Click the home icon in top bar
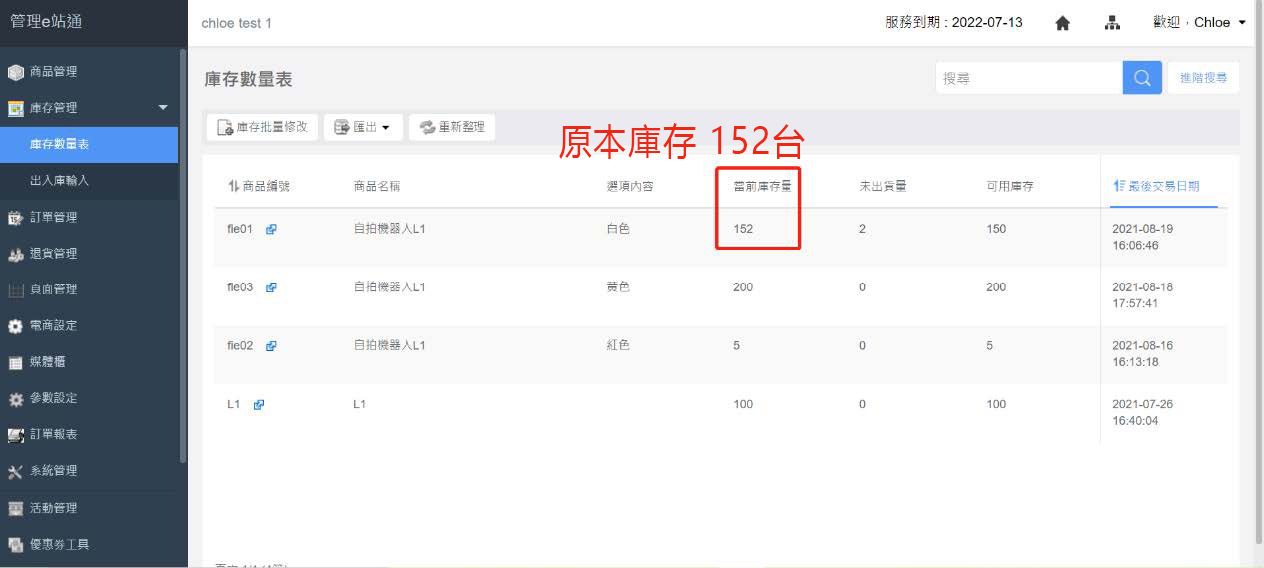1264x568 pixels. click(x=1062, y=23)
